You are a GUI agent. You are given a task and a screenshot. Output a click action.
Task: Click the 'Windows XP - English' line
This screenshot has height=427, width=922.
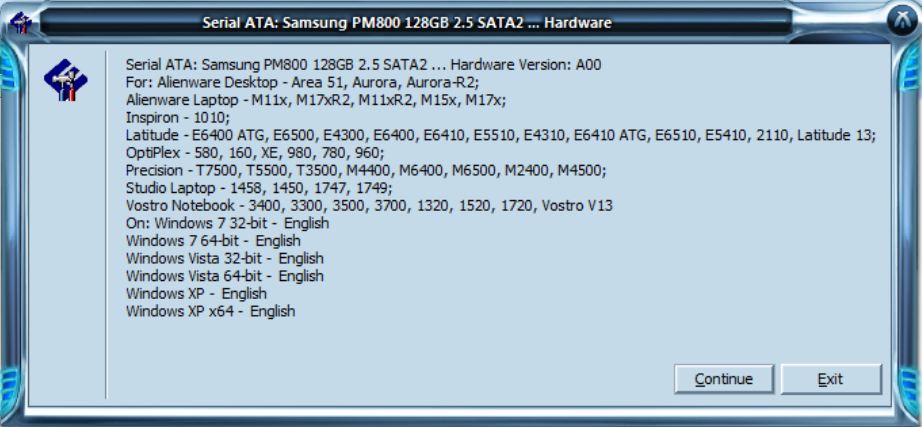pyautogui.click(x=196, y=293)
